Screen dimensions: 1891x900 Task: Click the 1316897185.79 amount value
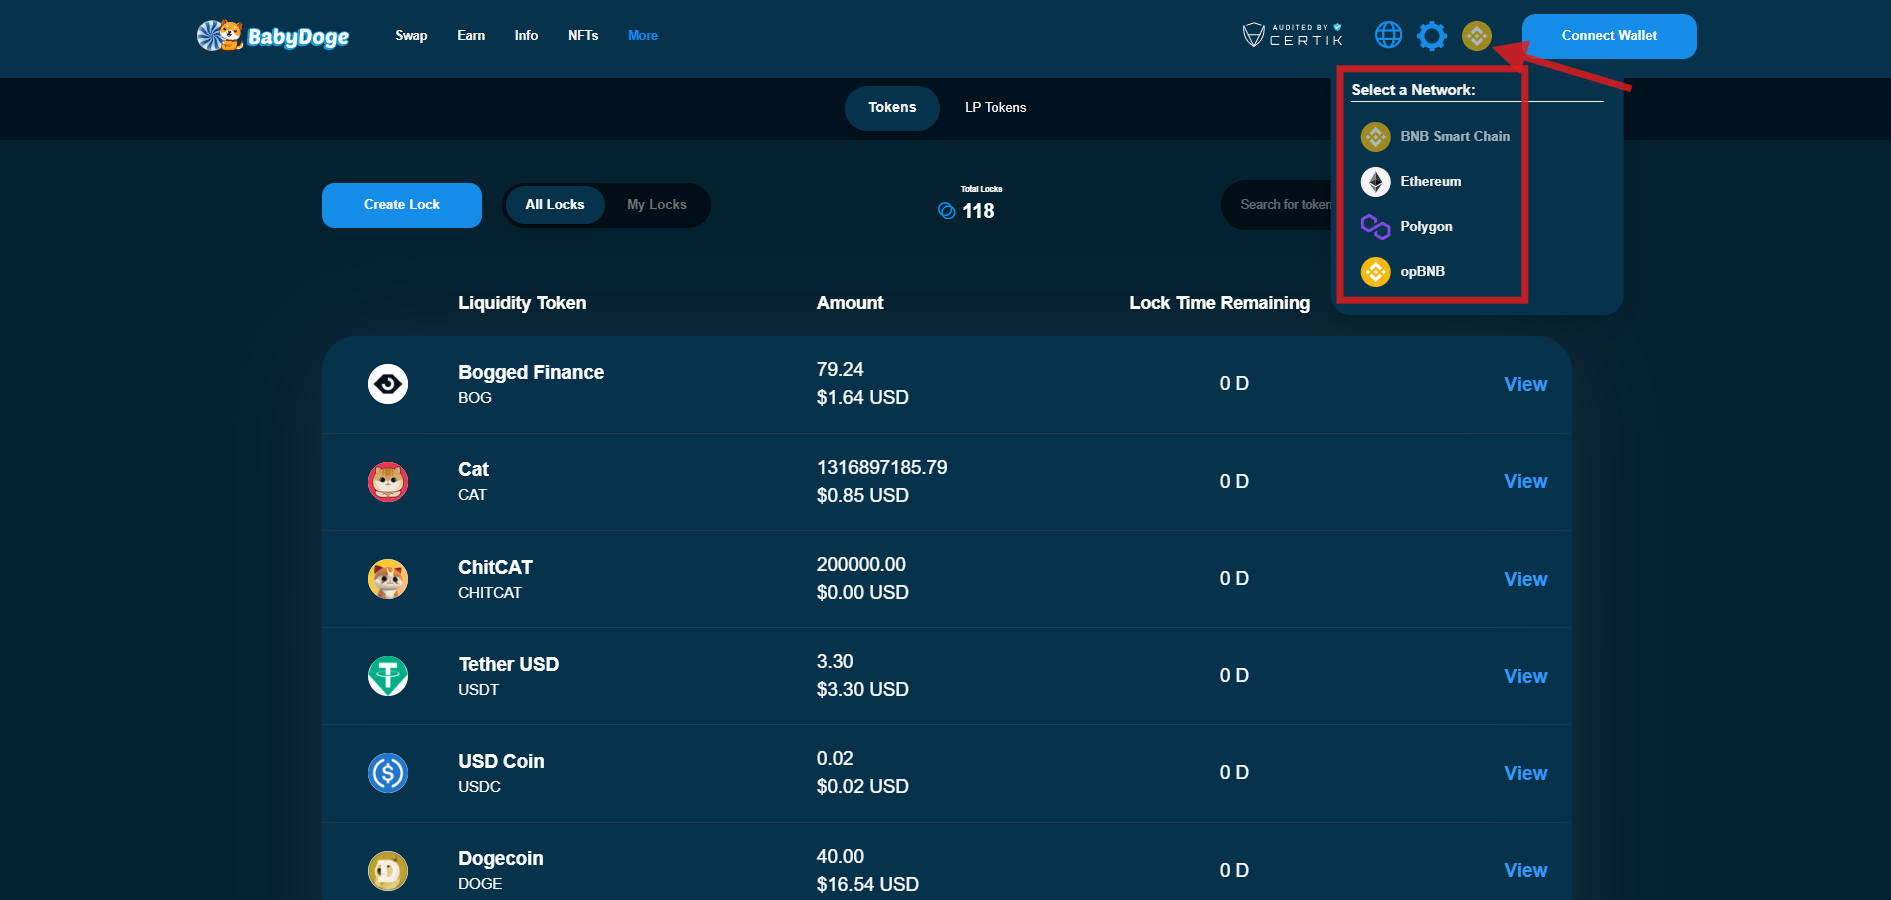882,467
